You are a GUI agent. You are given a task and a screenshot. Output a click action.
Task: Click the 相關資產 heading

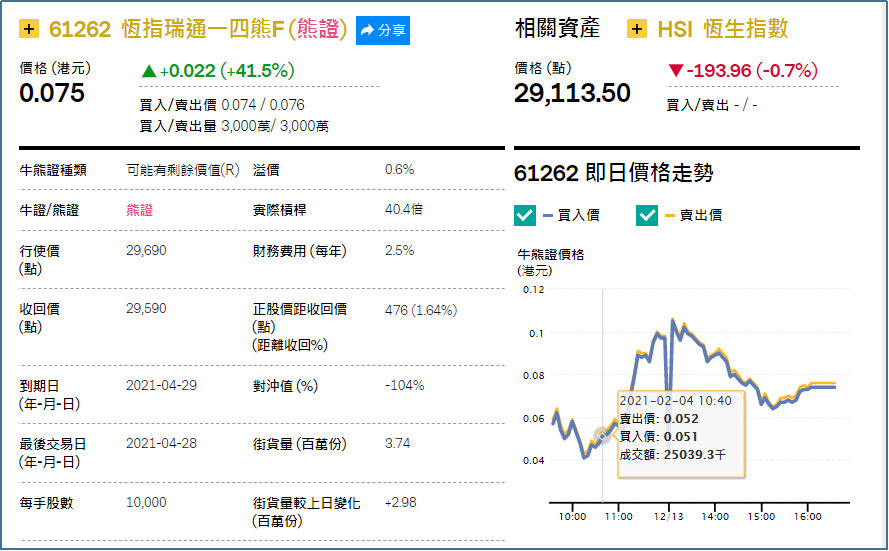click(557, 28)
